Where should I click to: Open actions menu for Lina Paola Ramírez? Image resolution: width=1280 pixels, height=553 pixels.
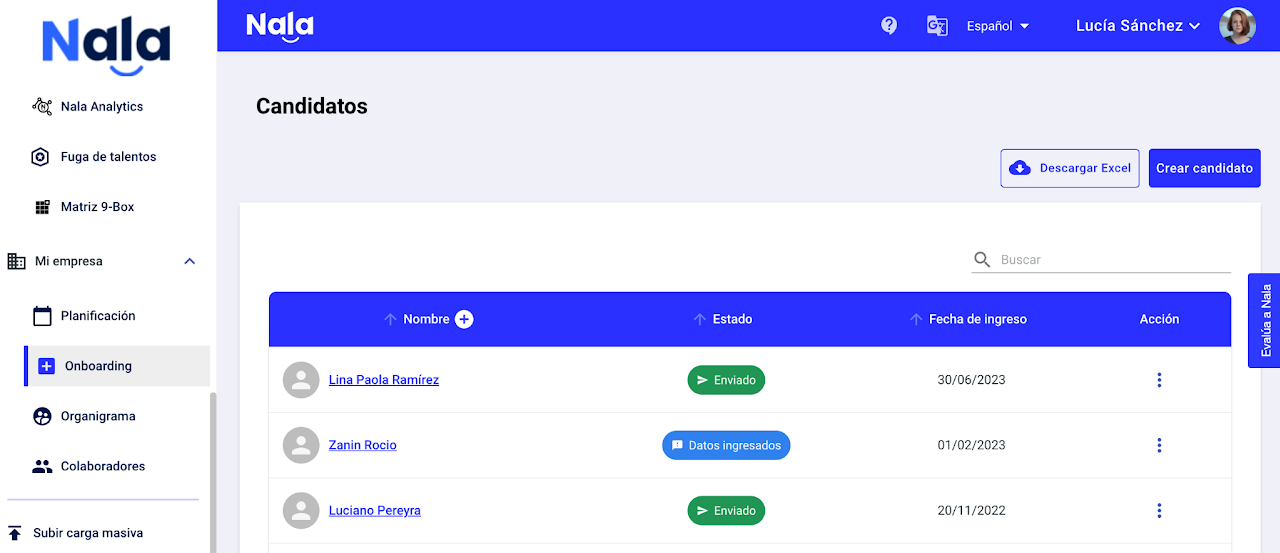point(1159,380)
